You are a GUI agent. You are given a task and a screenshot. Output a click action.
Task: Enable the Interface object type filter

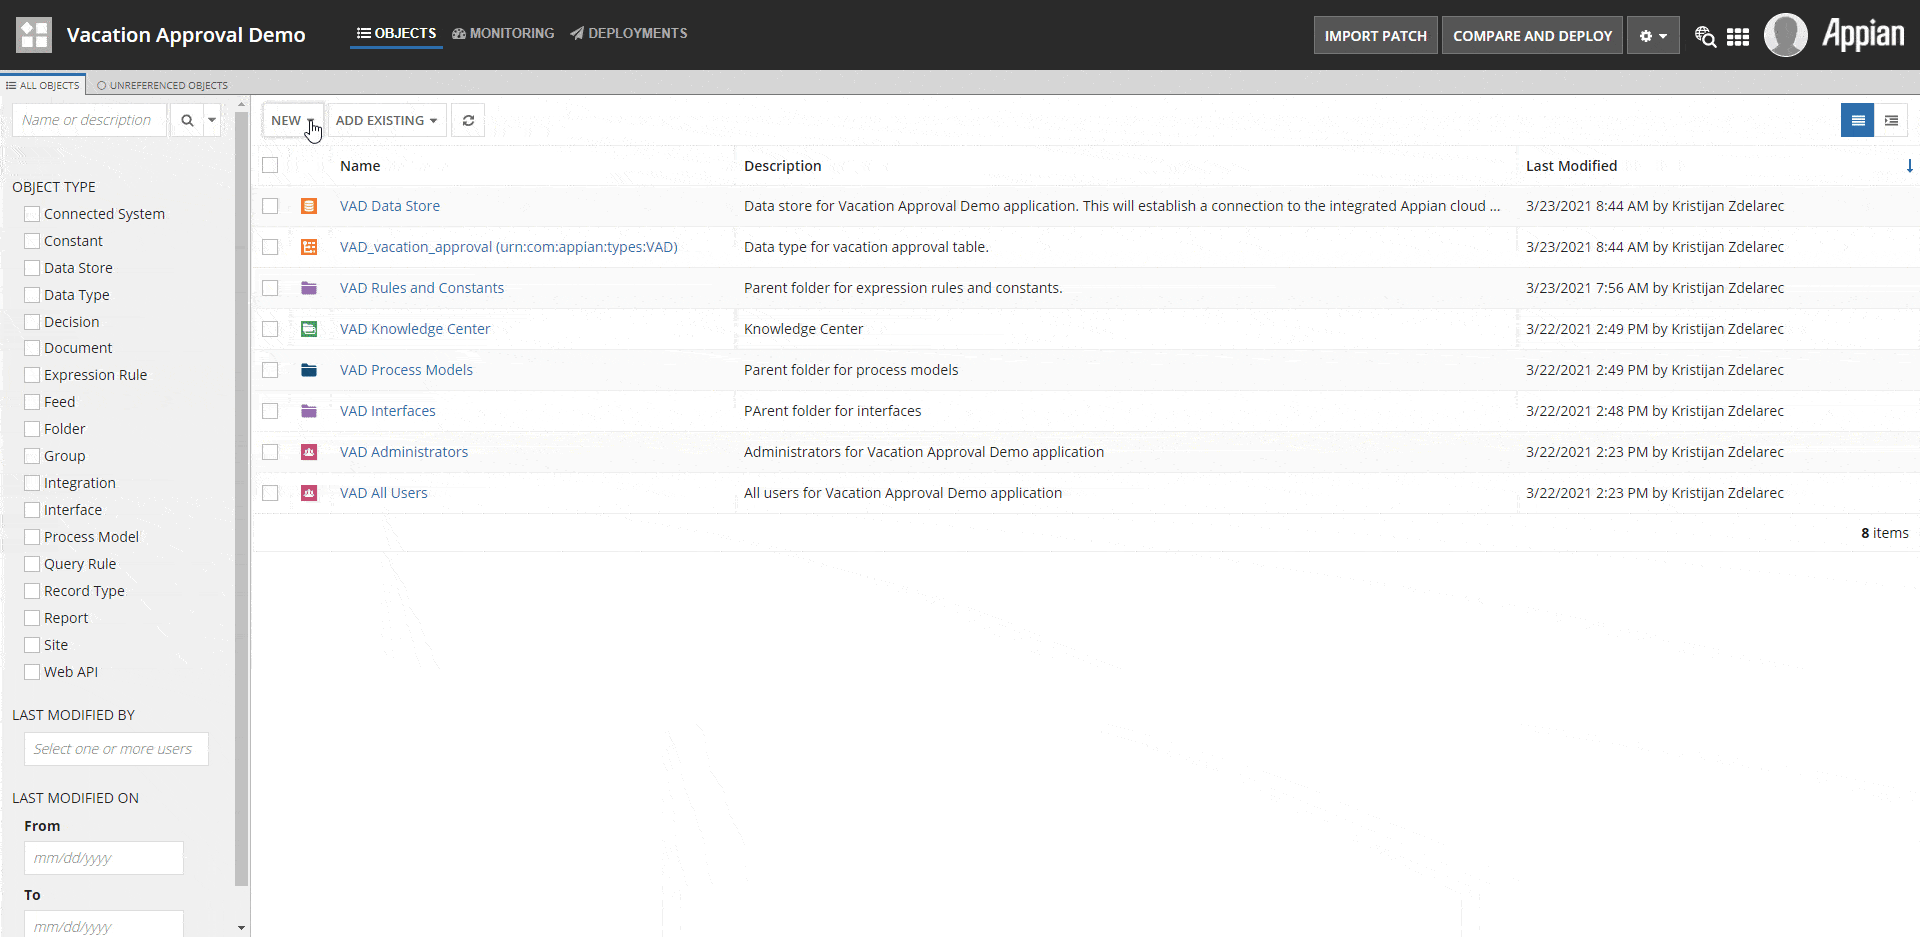click(x=31, y=509)
